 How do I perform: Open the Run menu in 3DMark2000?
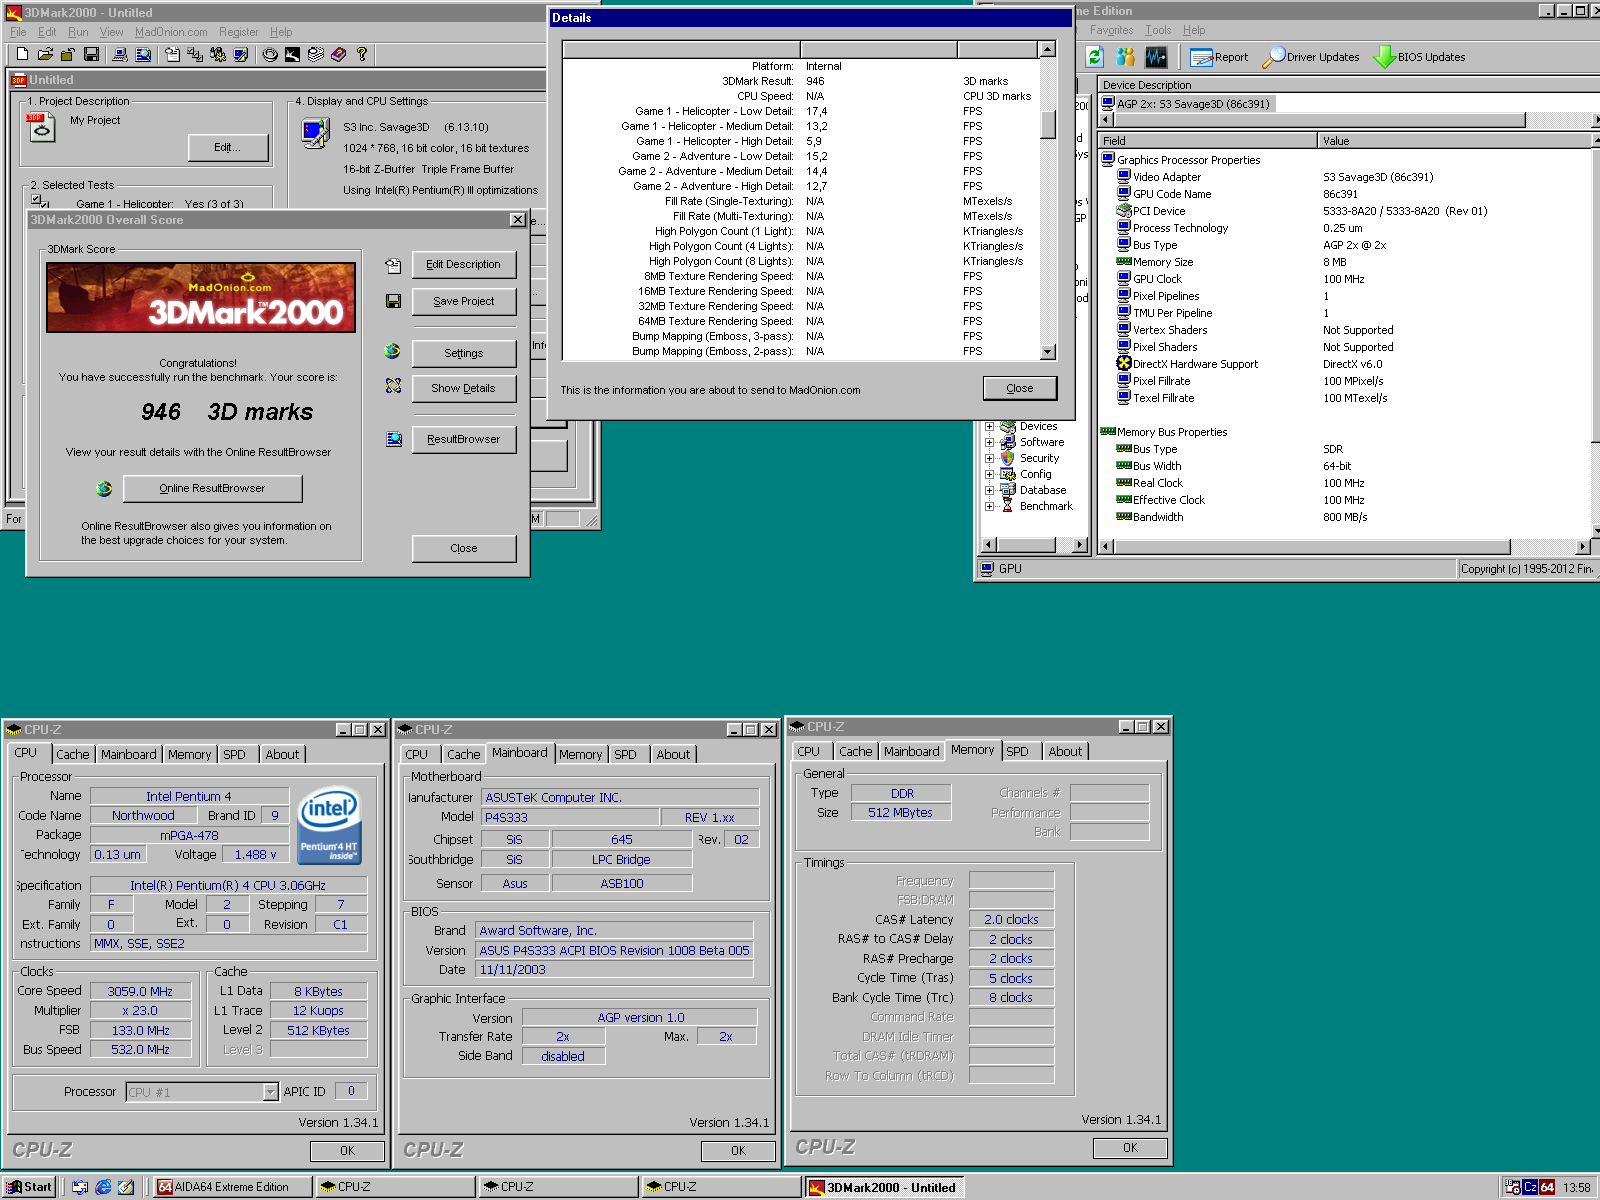(78, 32)
